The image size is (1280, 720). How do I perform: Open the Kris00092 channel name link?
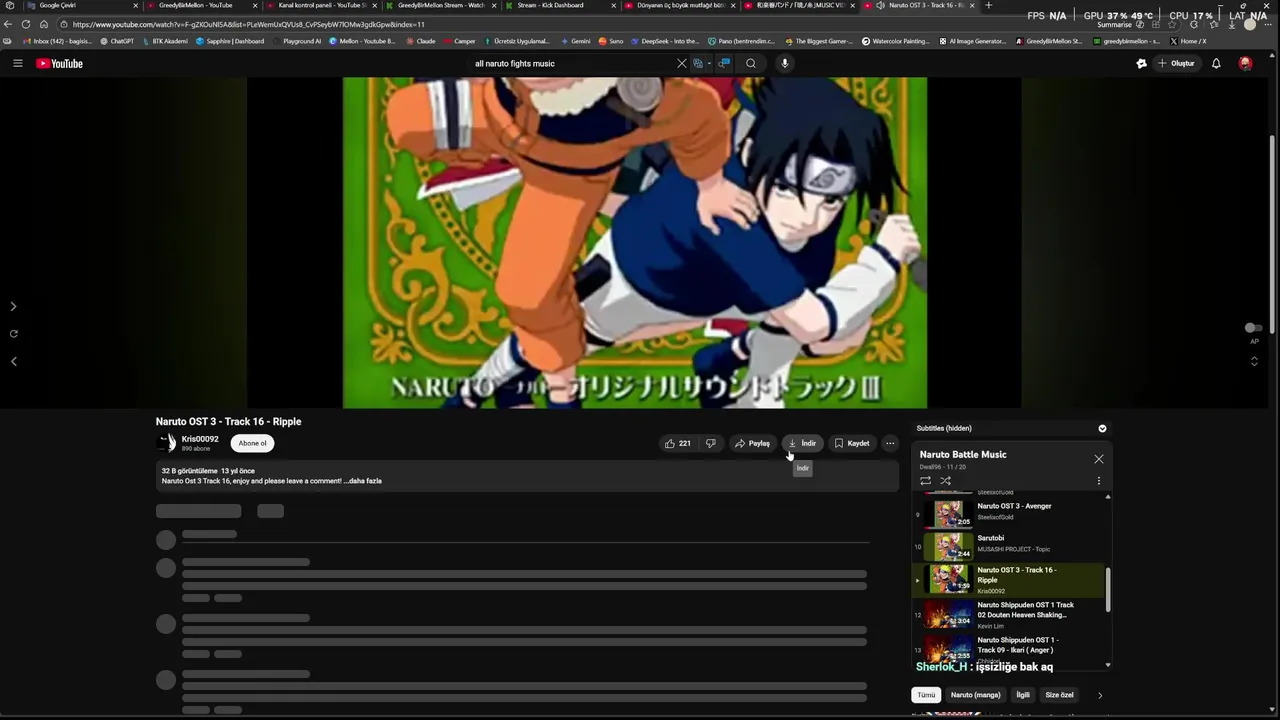click(x=200, y=439)
